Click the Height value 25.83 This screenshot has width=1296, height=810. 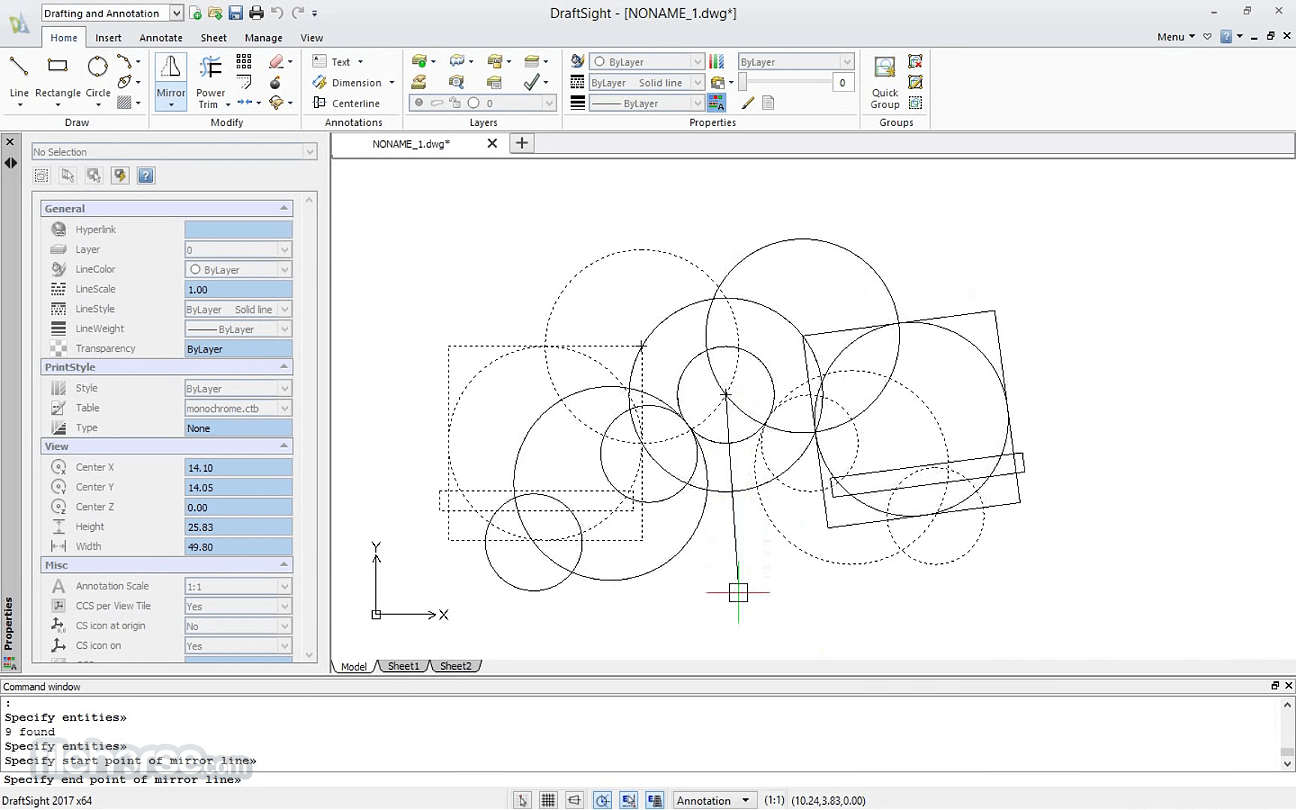click(238, 527)
